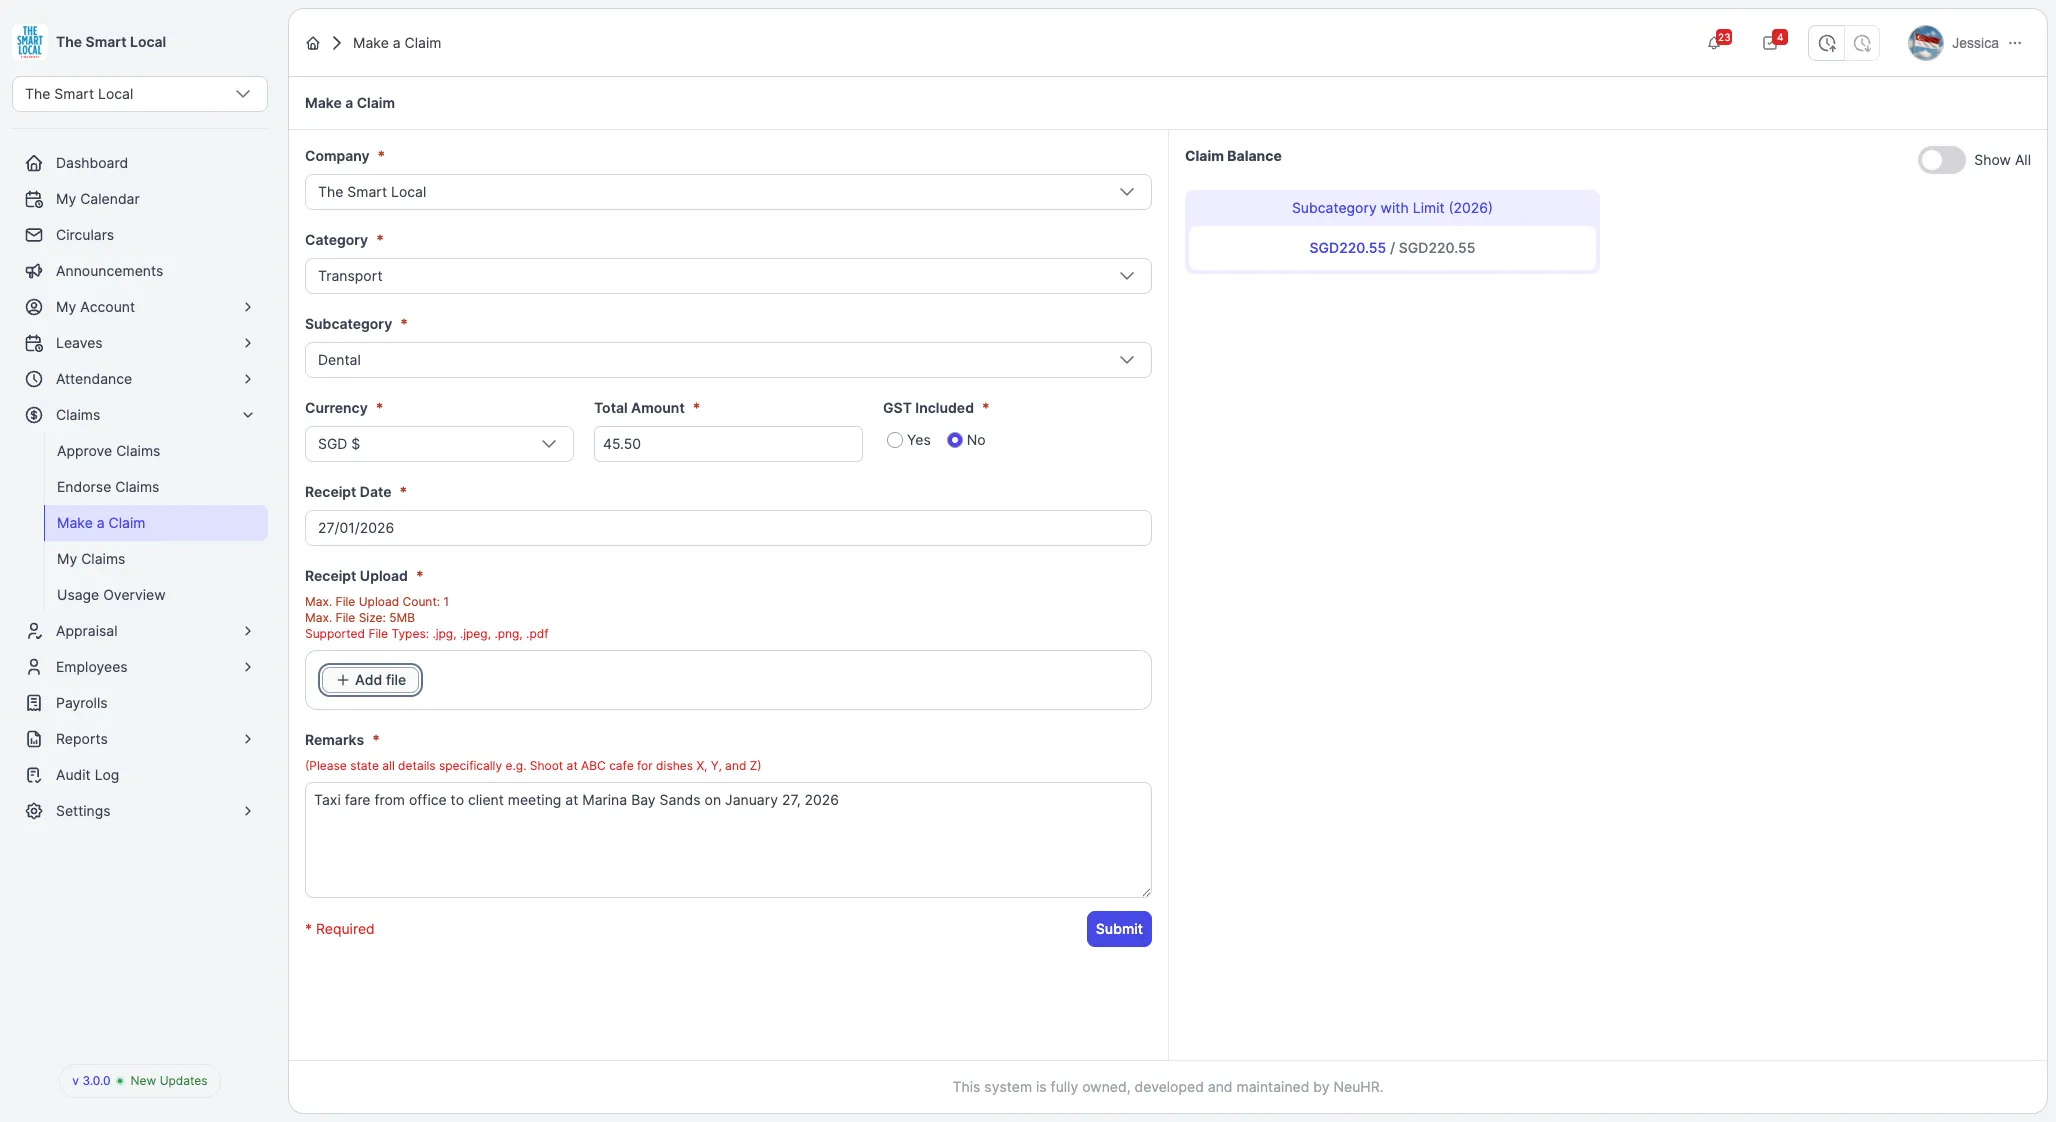
Task: Click the Audit Log icon
Action: [34, 775]
